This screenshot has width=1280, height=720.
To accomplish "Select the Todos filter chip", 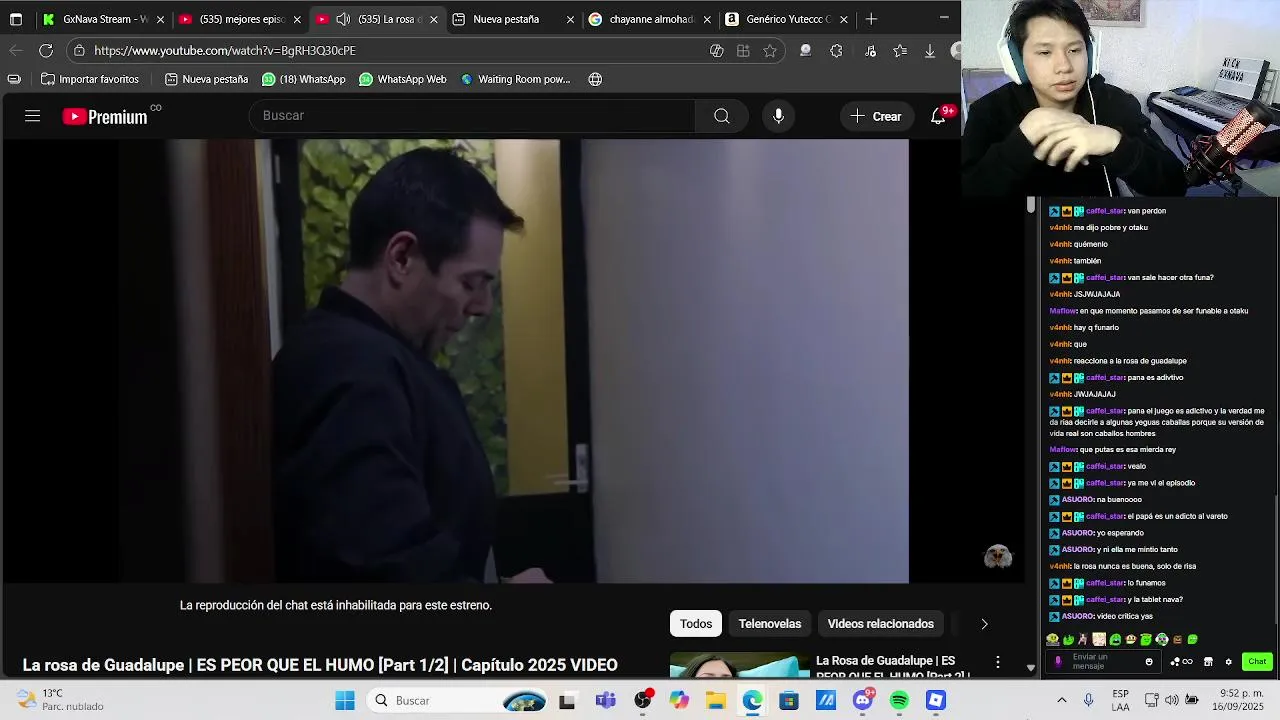I will tap(696, 624).
